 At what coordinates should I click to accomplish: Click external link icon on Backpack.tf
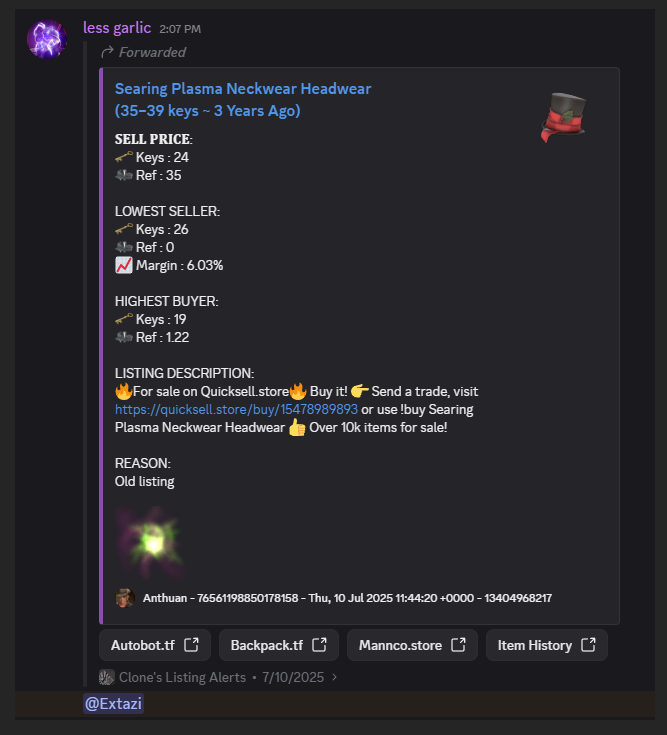tap(319, 645)
